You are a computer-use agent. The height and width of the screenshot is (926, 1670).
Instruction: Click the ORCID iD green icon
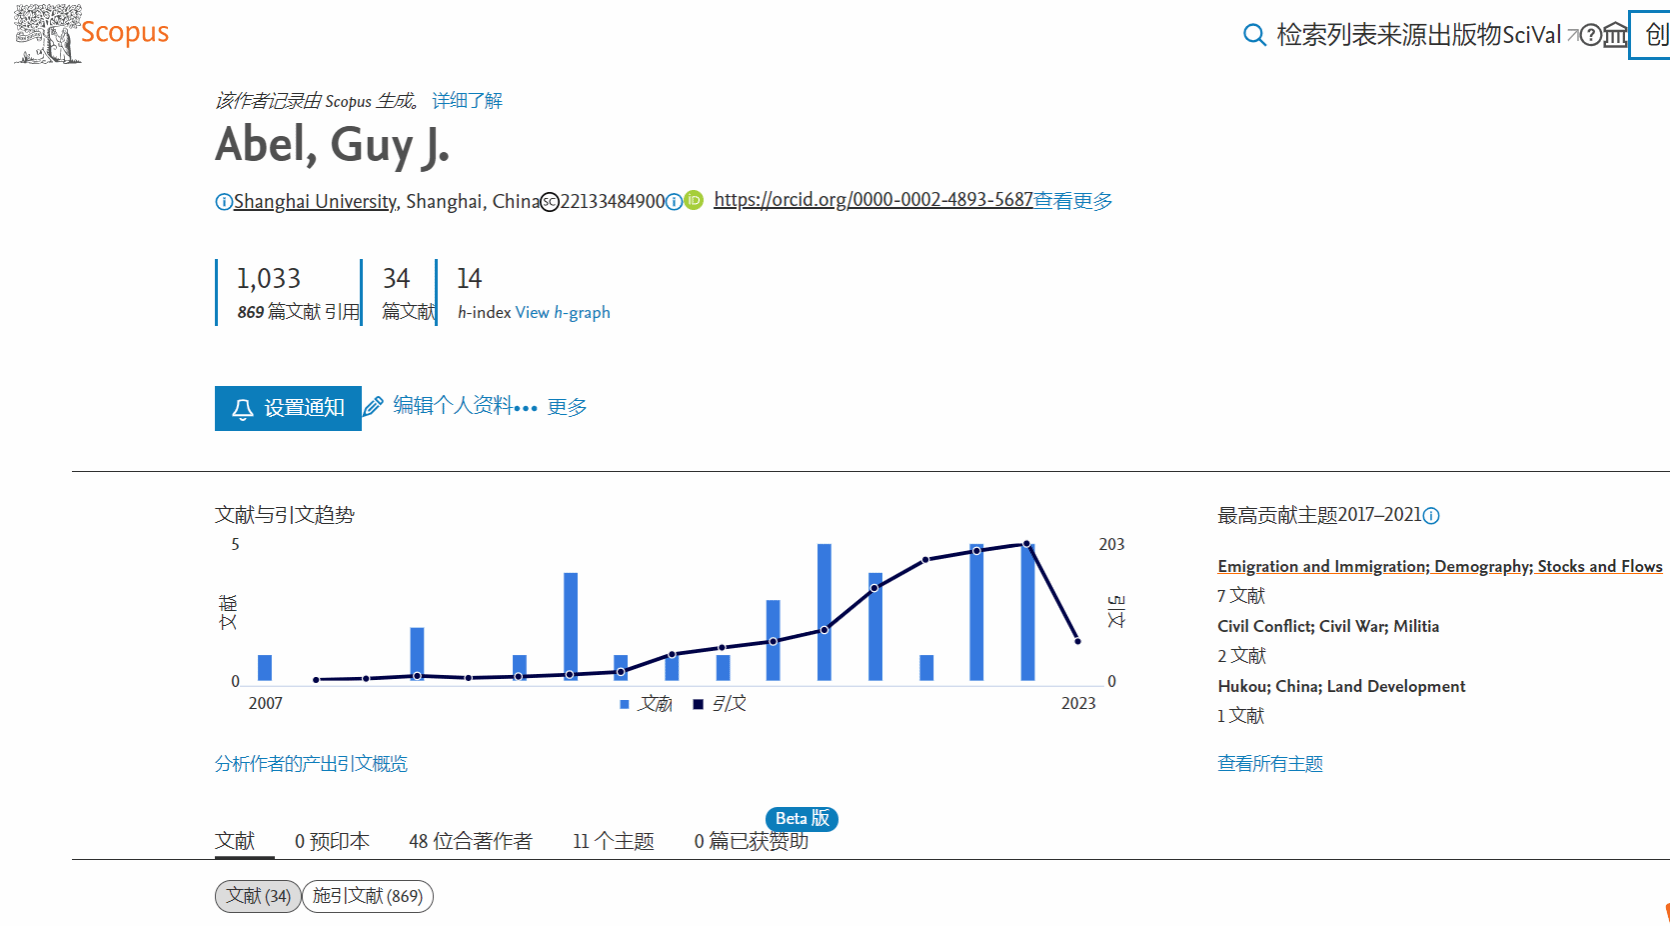coord(692,200)
